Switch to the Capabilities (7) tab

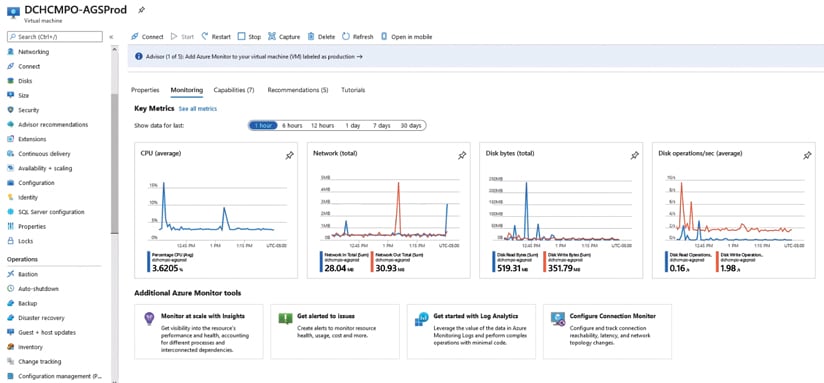234,90
